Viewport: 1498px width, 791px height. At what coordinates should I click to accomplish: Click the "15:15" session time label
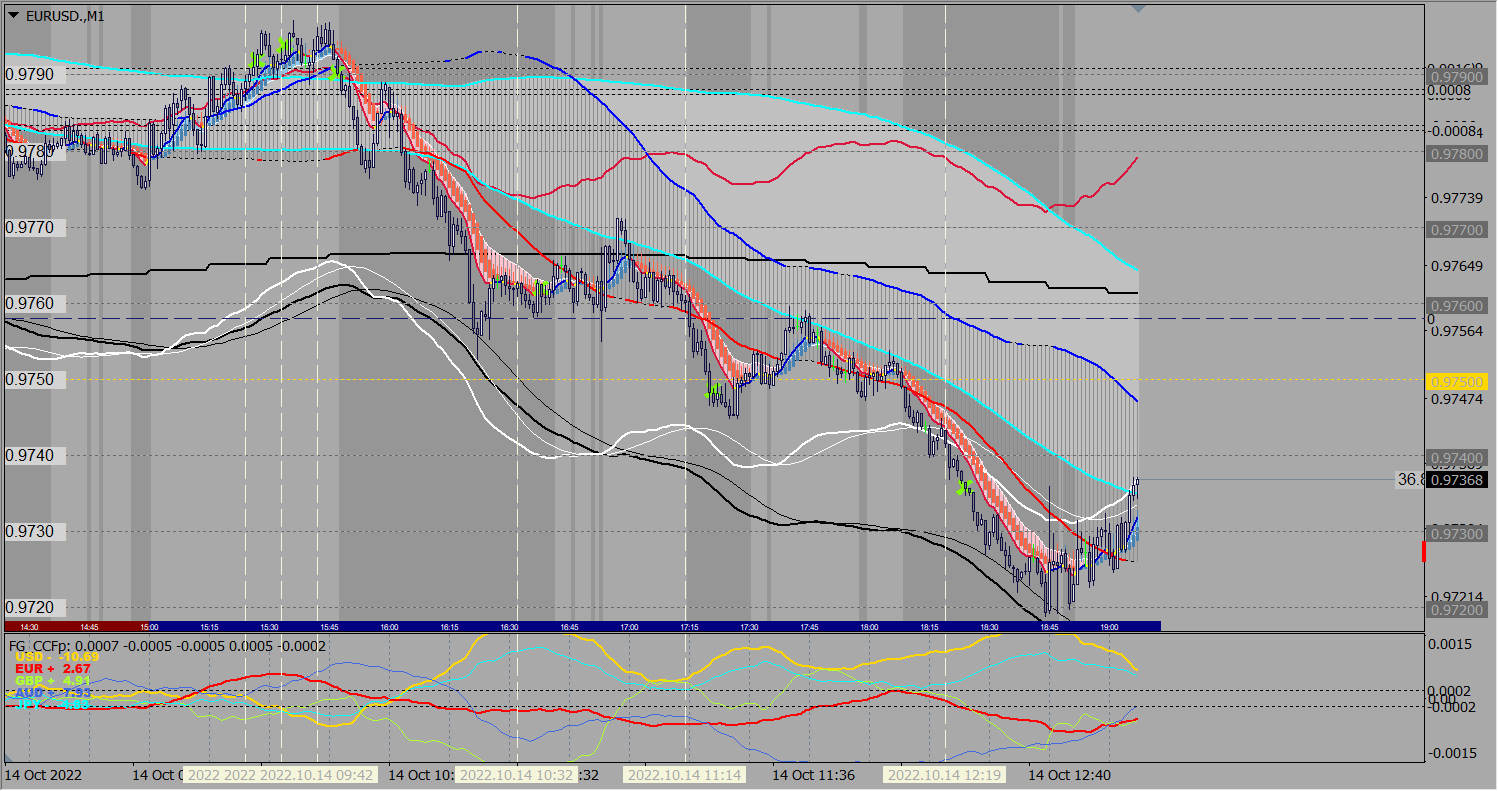(209, 627)
